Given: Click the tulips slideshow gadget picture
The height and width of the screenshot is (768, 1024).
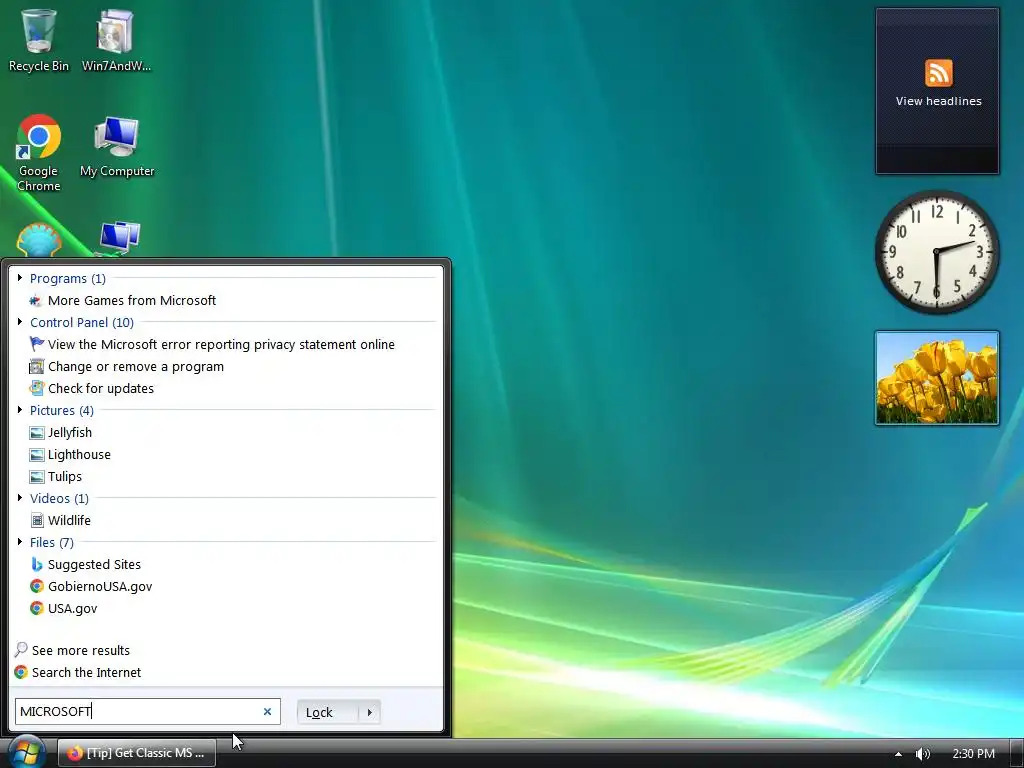Looking at the screenshot, I should pyautogui.click(x=936, y=378).
